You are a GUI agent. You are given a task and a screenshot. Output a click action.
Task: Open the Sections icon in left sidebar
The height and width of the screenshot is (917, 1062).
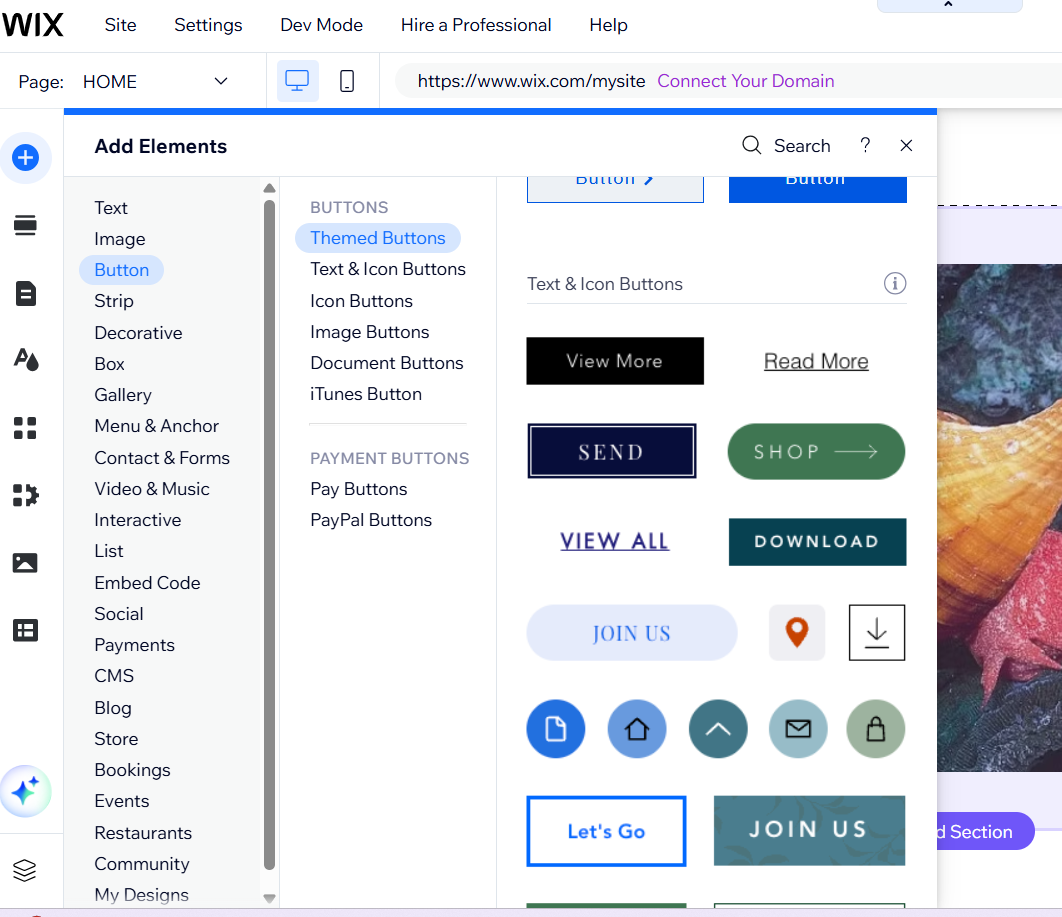coord(26,225)
